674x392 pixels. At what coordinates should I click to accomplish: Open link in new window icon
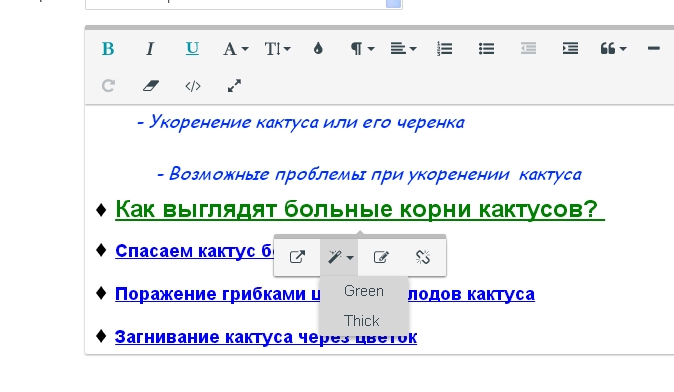pos(297,257)
